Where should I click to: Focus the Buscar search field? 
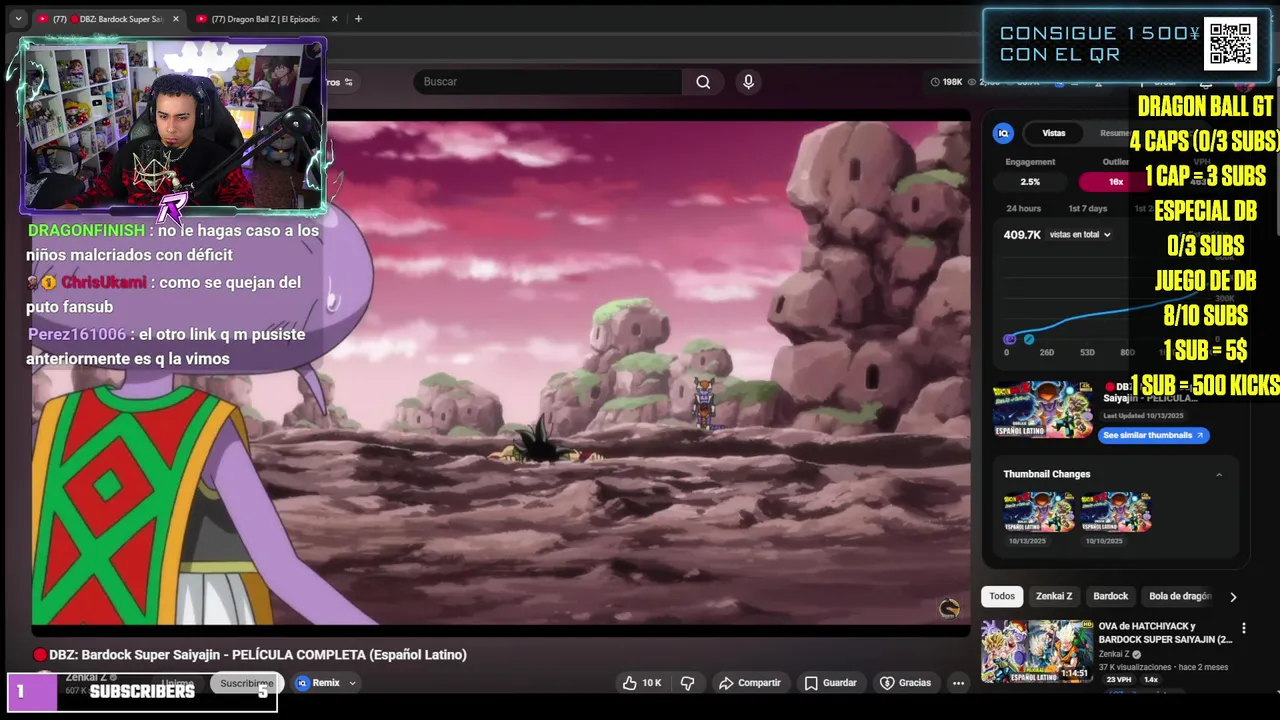(x=547, y=82)
